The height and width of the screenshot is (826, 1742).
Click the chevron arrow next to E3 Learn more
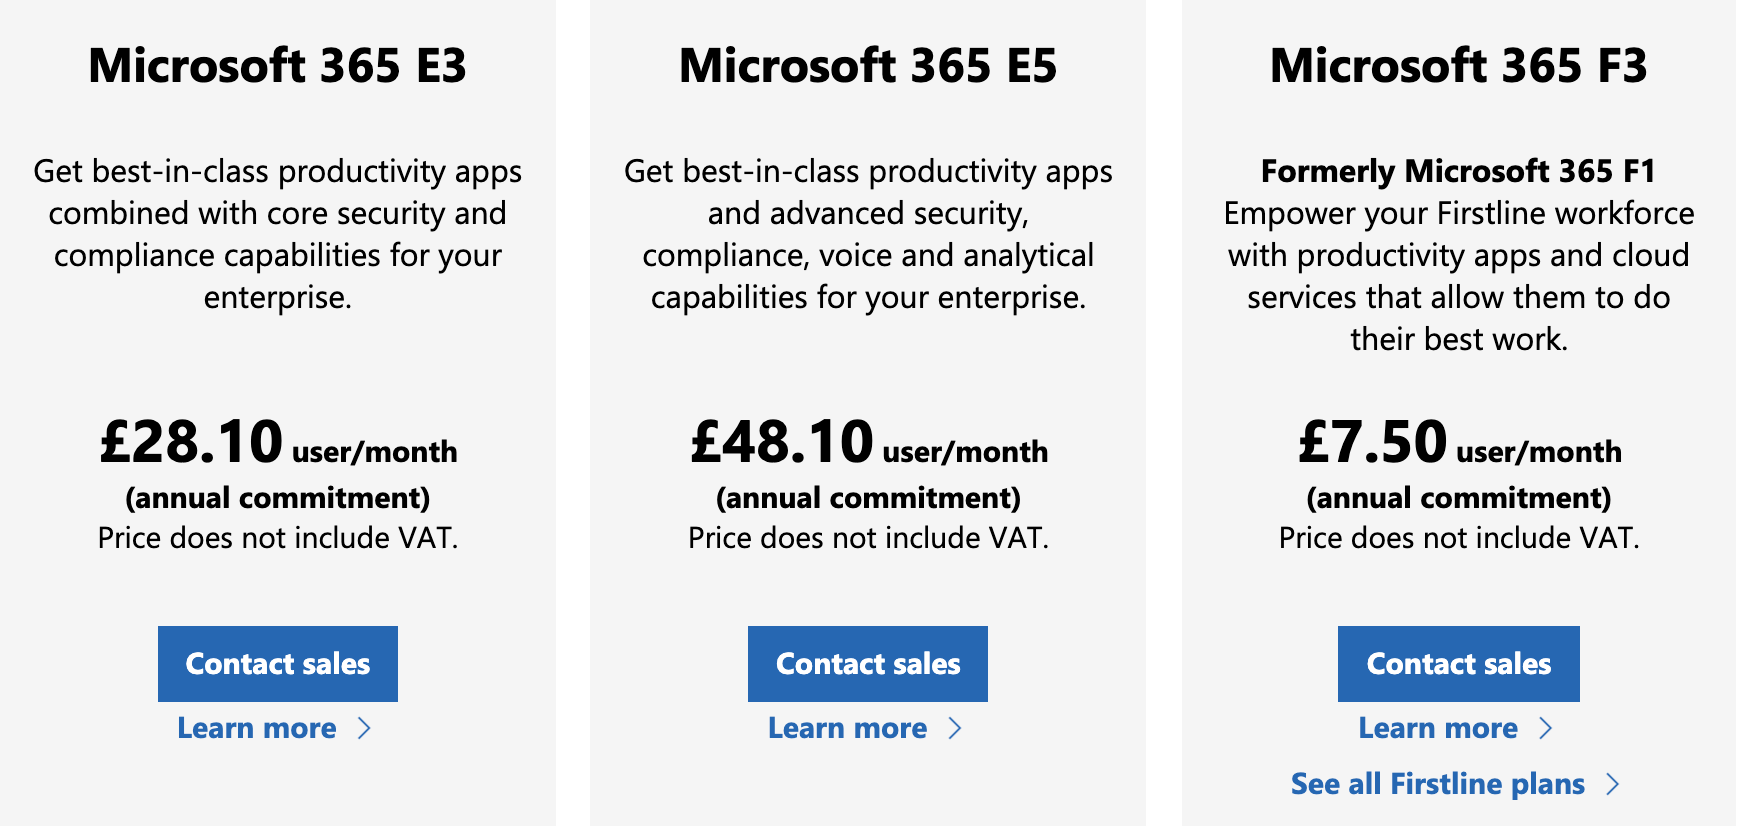pos(366,728)
